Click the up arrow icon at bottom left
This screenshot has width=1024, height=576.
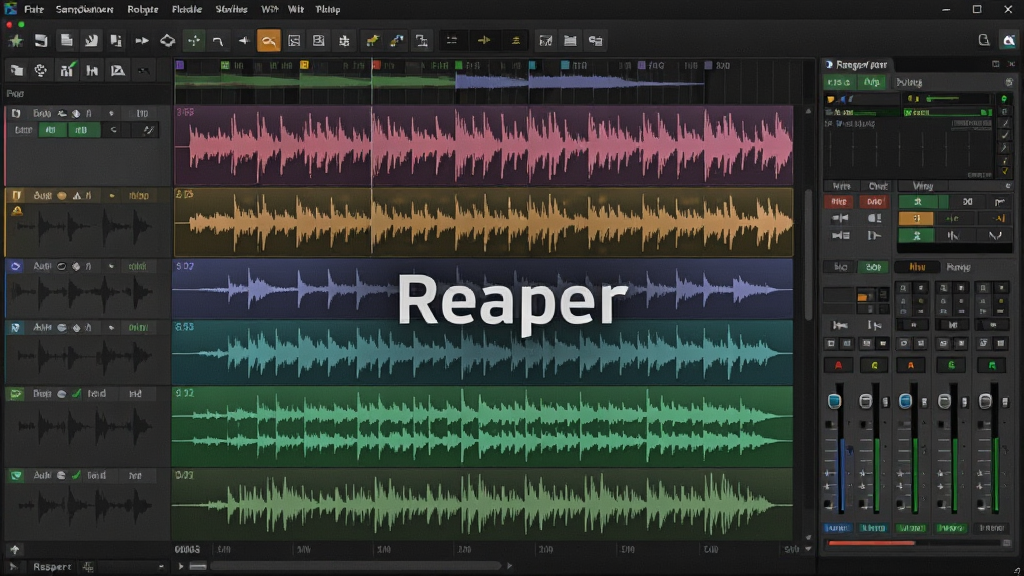point(14,550)
